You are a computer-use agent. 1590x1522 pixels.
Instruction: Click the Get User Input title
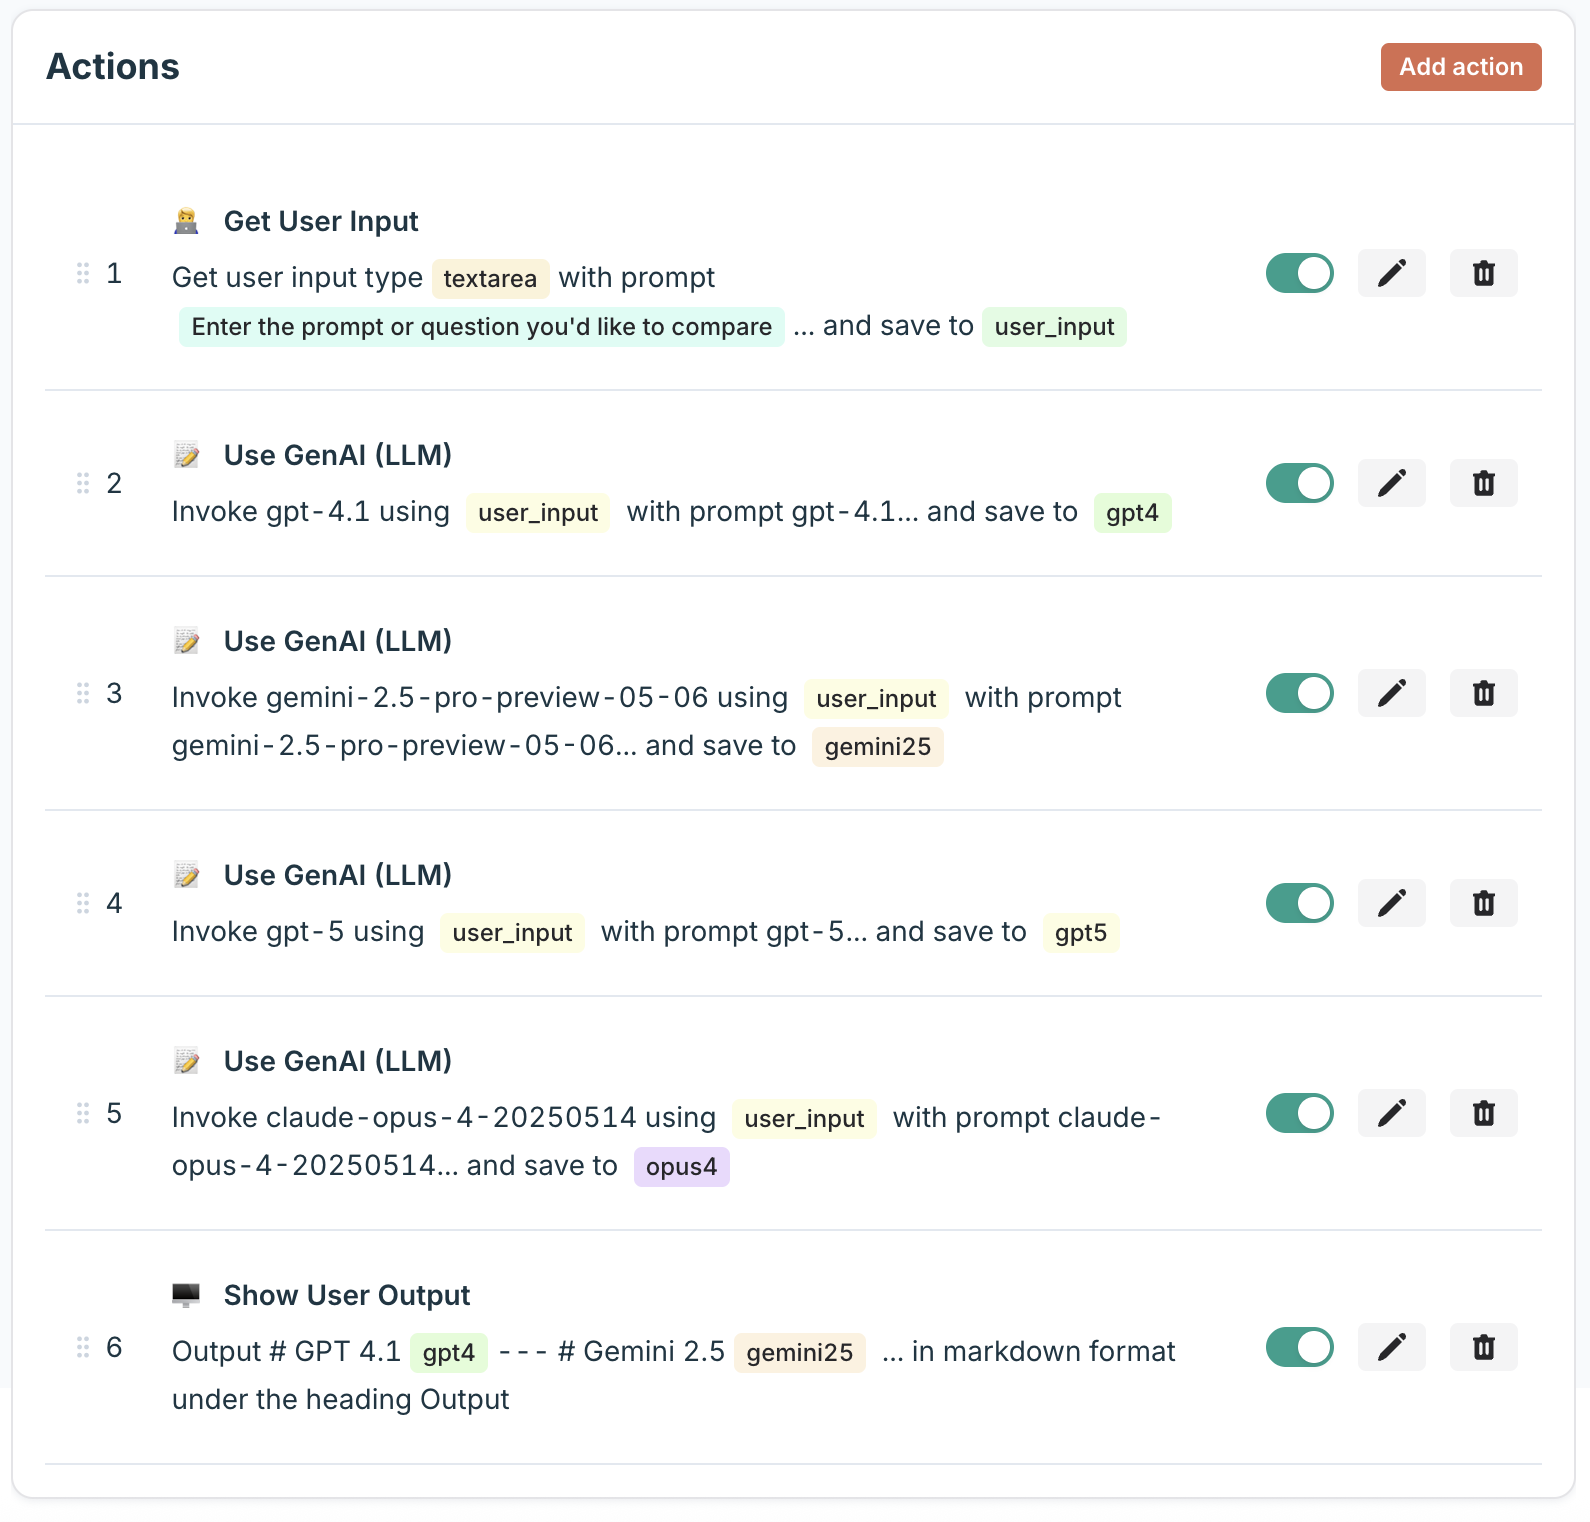point(321,221)
